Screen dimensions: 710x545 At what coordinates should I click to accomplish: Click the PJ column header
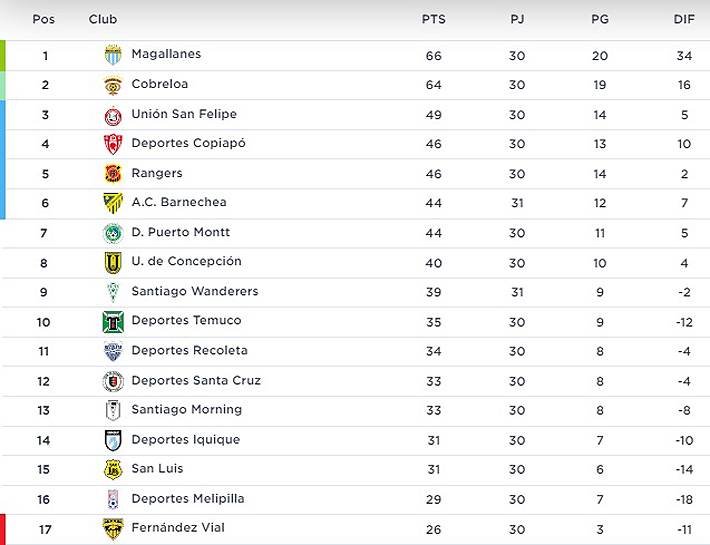click(516, 19)
